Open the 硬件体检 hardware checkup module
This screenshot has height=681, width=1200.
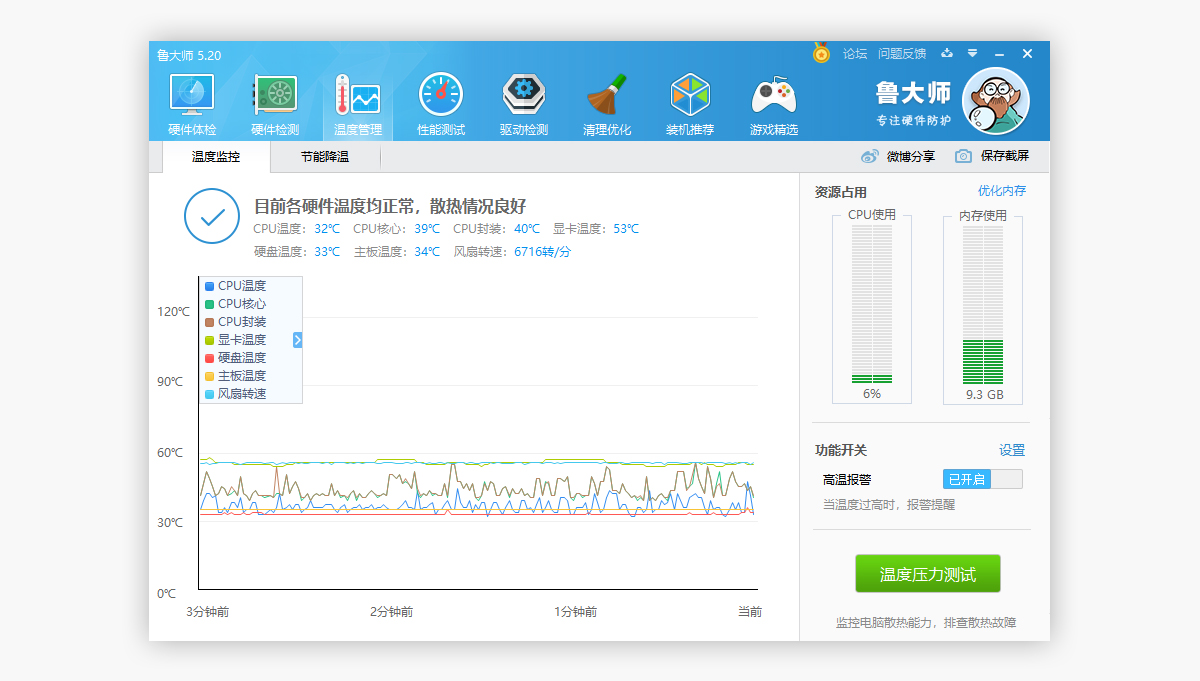pyautogui.click(x=191, y=105)
